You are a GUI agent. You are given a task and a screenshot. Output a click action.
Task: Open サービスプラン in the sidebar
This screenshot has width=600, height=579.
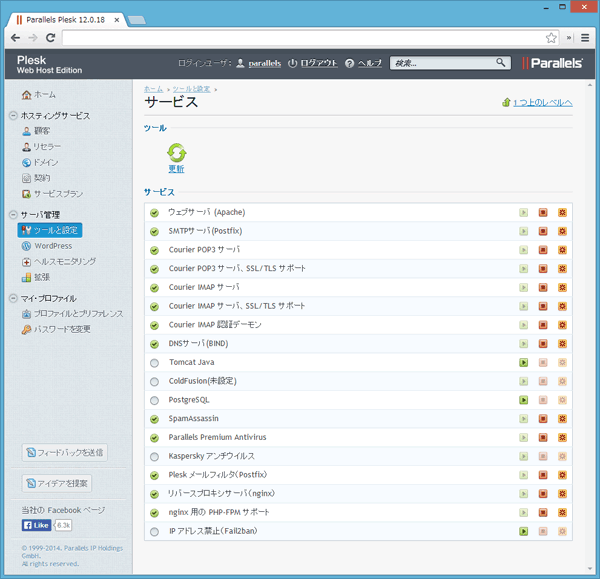[x=52, y=194]
